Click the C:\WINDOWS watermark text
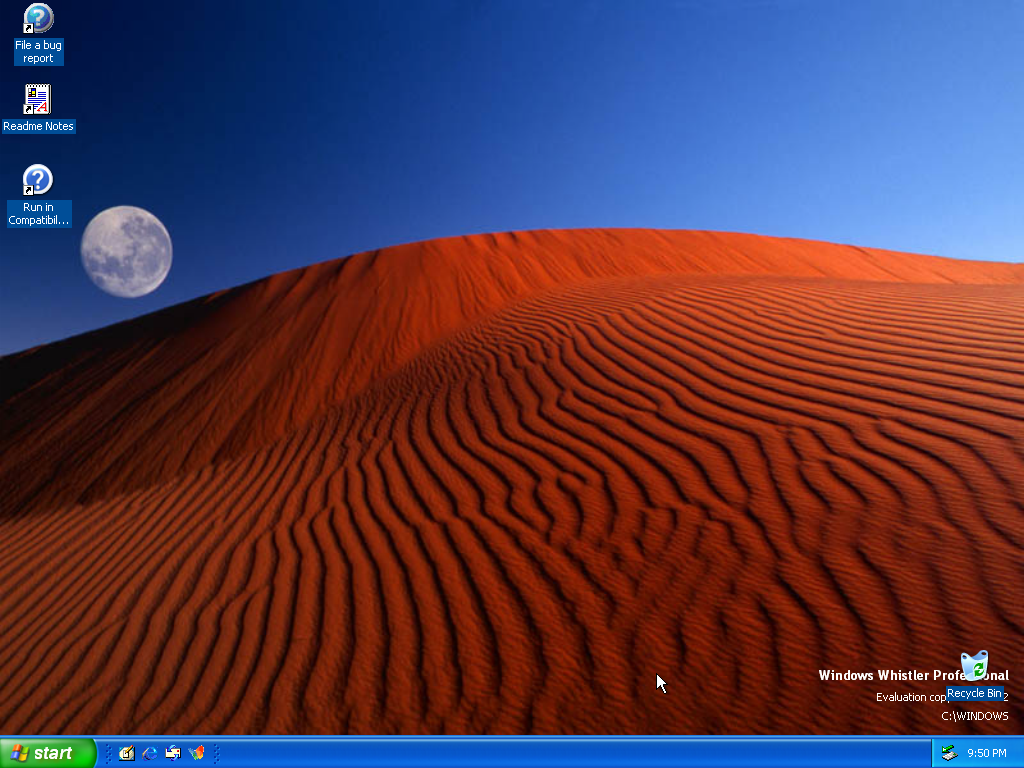Image resolution: width=1024 pixels, height=768 pixels. point(974,716)
